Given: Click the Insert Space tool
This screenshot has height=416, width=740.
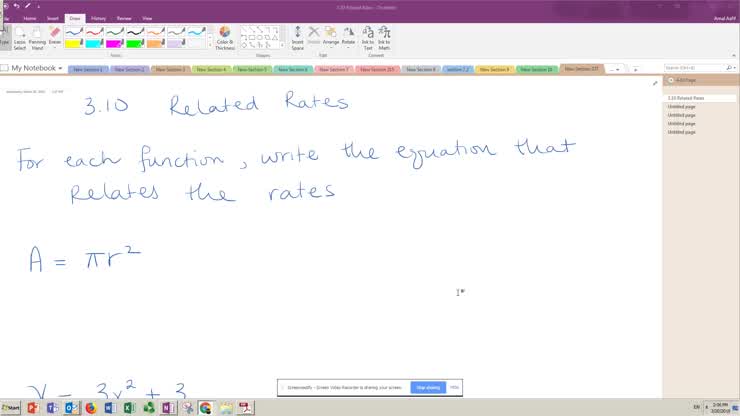Looking at the screenshot, I should [x=297, y=38].
